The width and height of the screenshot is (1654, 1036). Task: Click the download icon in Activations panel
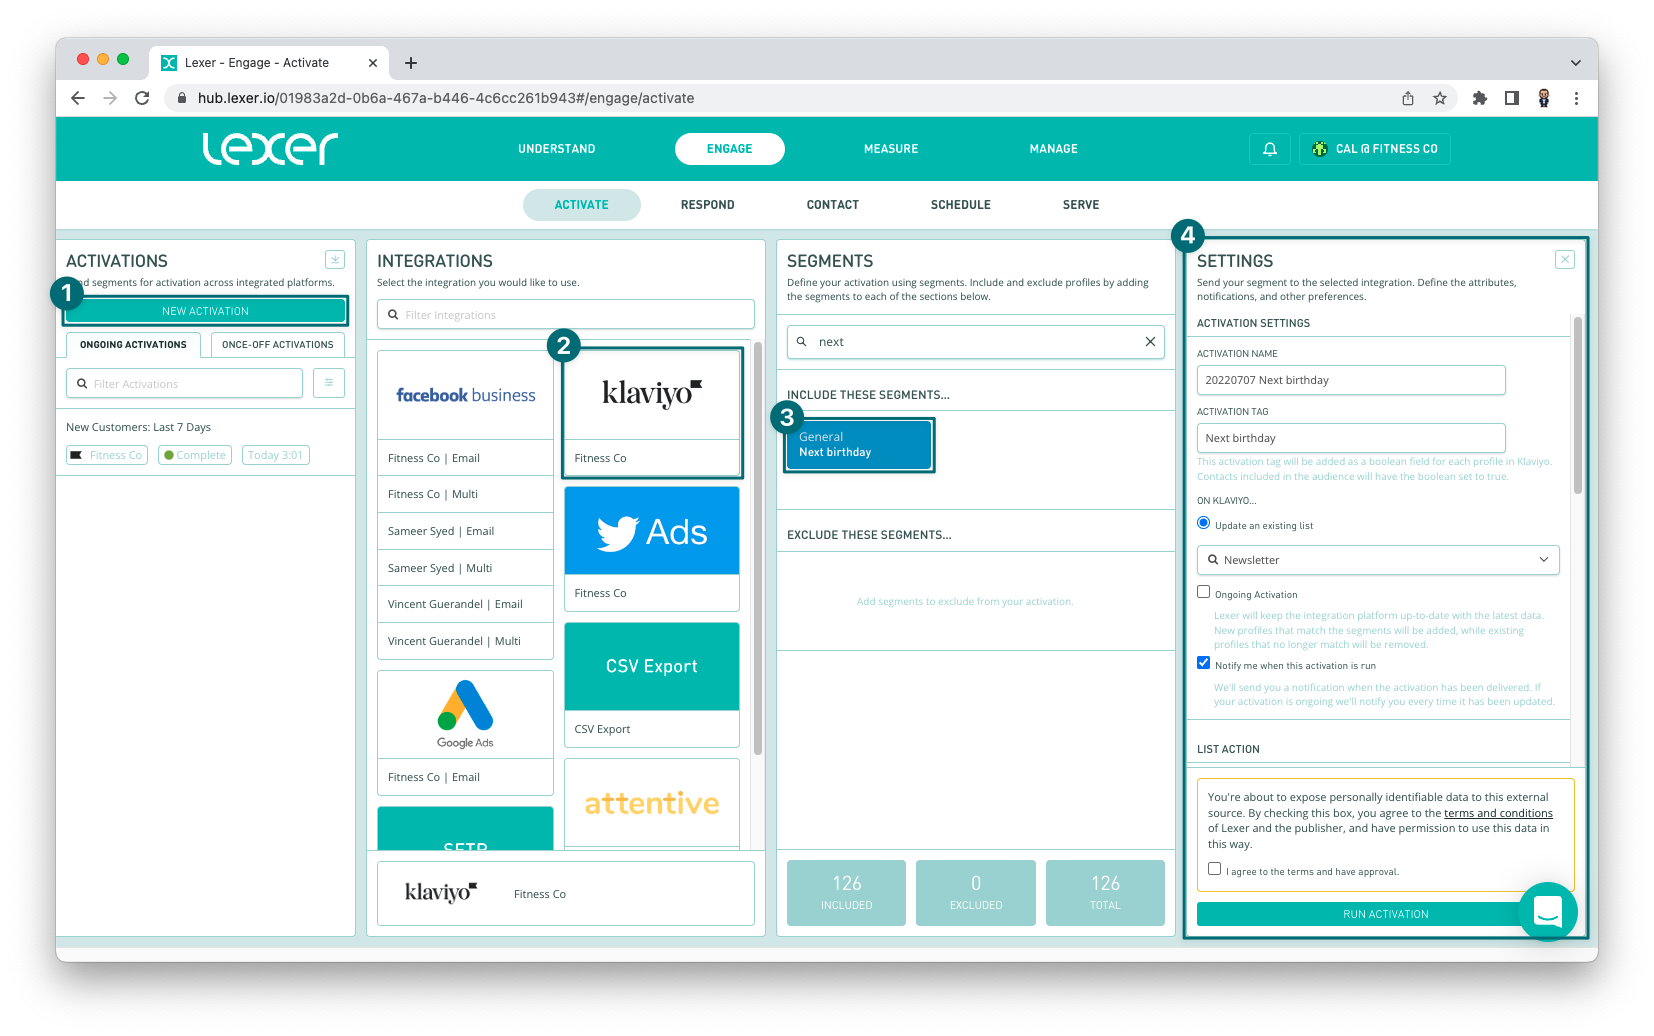(335, 259)
